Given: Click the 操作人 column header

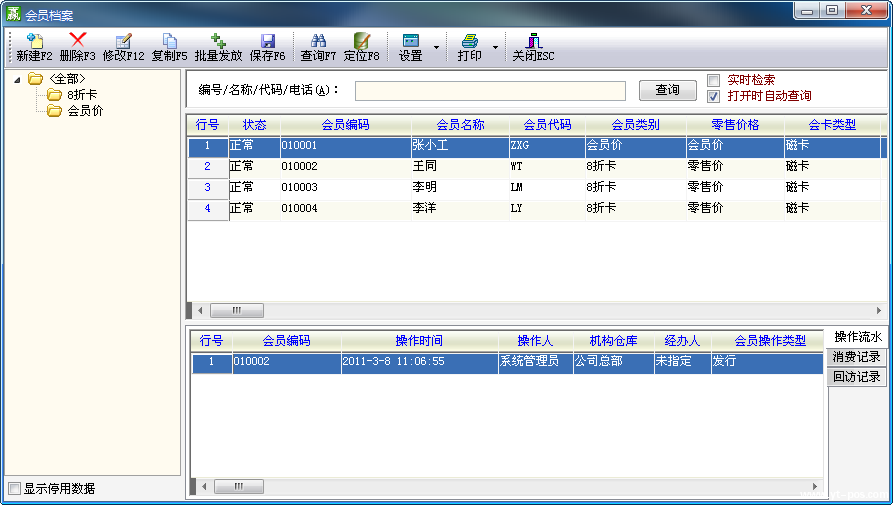Looking at the screenshot, I should point(535,340).
